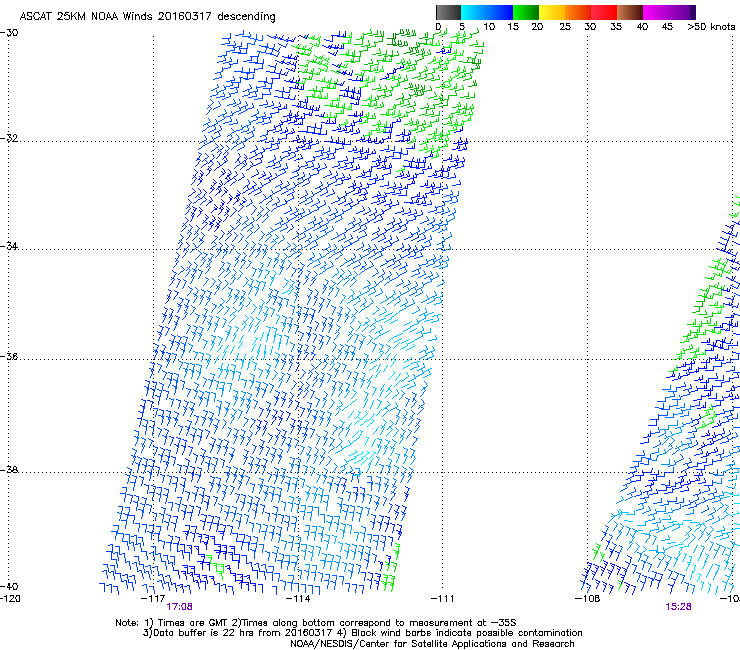The height and width of the screenshot is (650, 740).
Task: Click the purple 17:08 pass time label
Action: point(179,607)
